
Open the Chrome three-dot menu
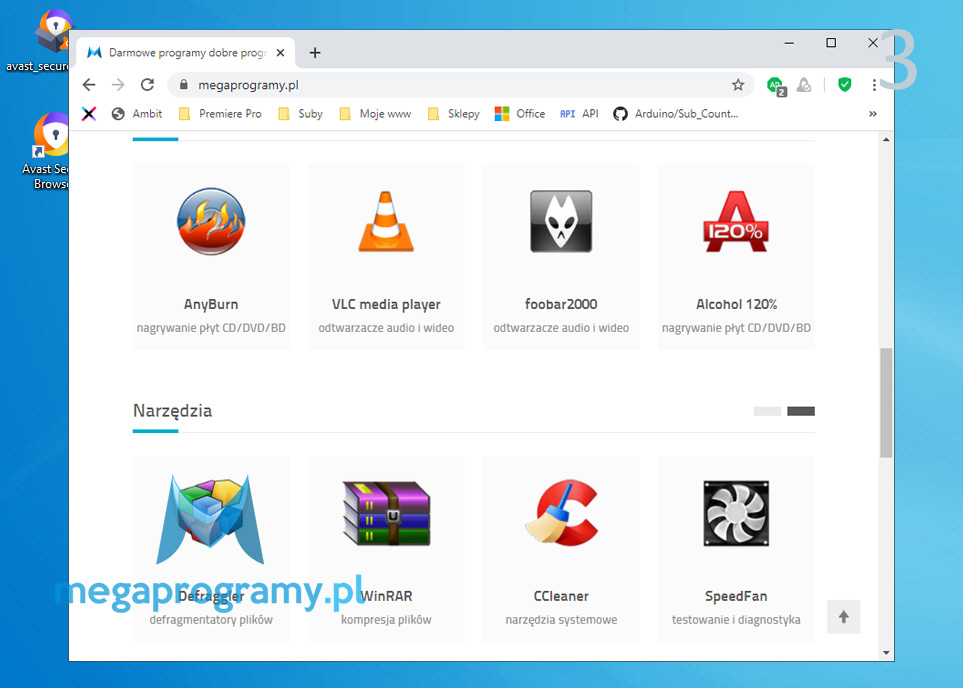pos(874,85)
